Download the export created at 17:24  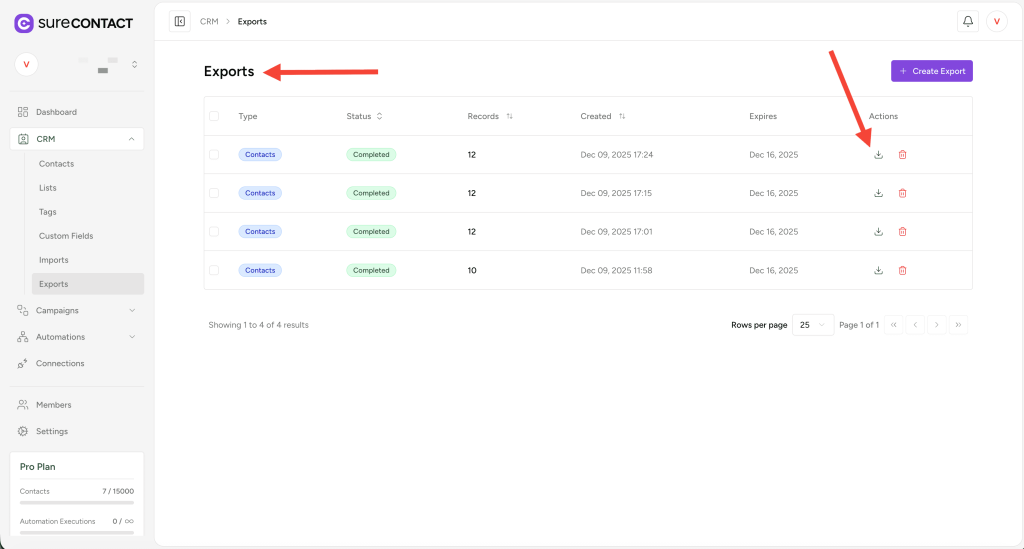pos(878,155)
